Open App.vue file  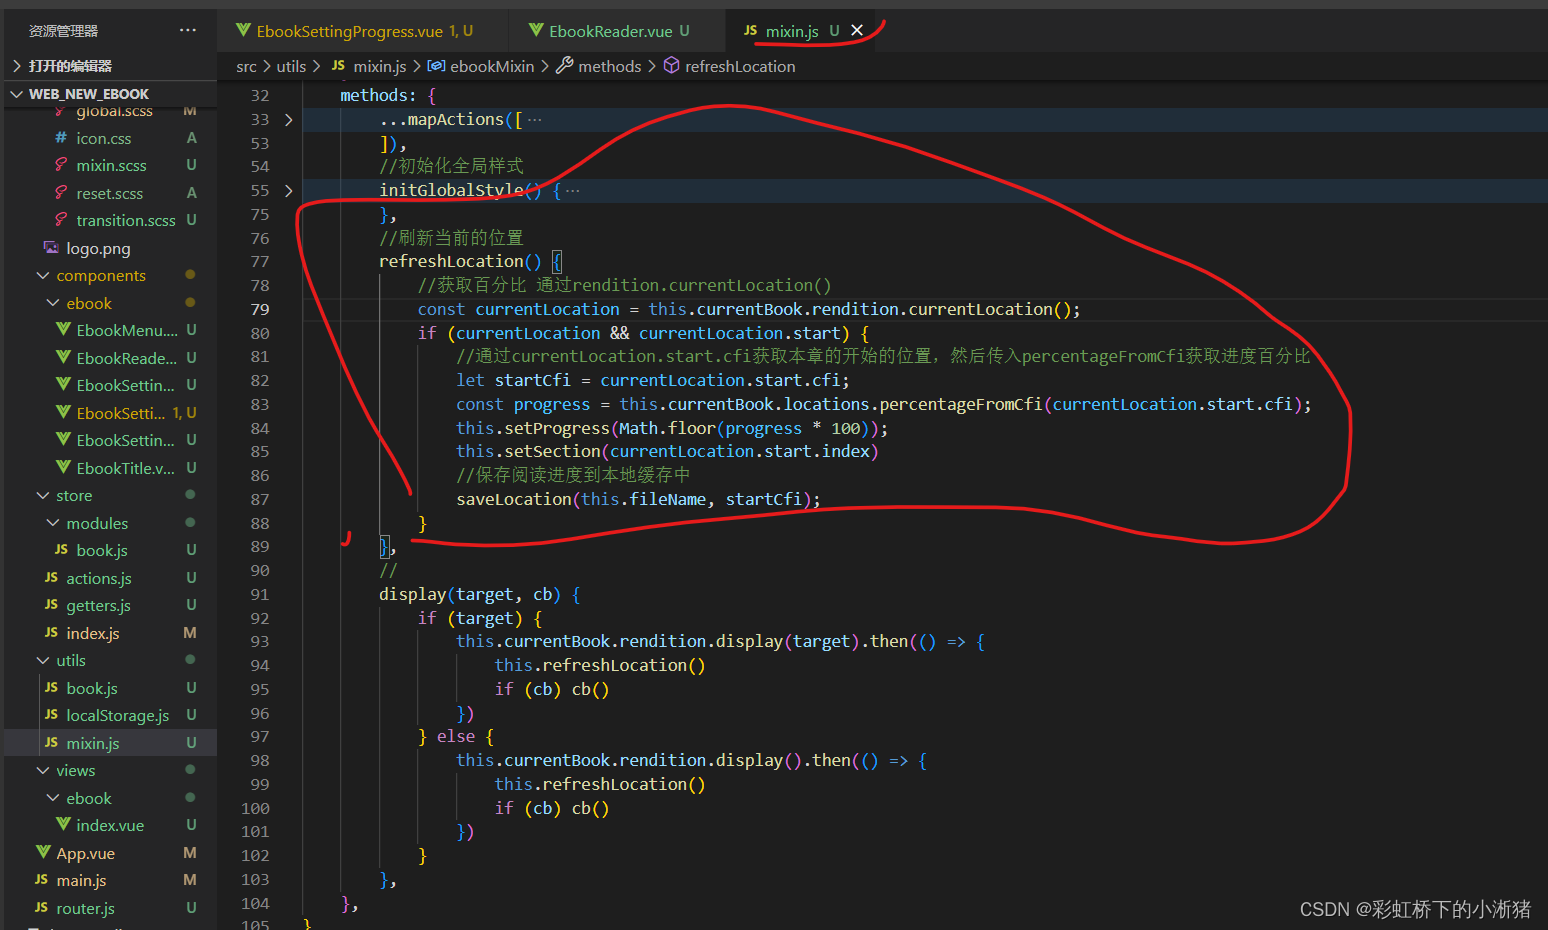click(x=85, y=853)
